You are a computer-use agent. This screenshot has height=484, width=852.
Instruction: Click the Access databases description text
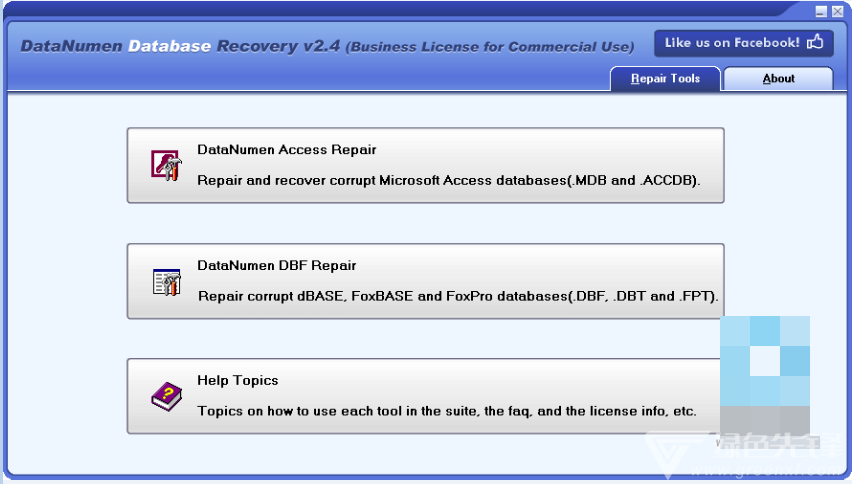[449, 180]
